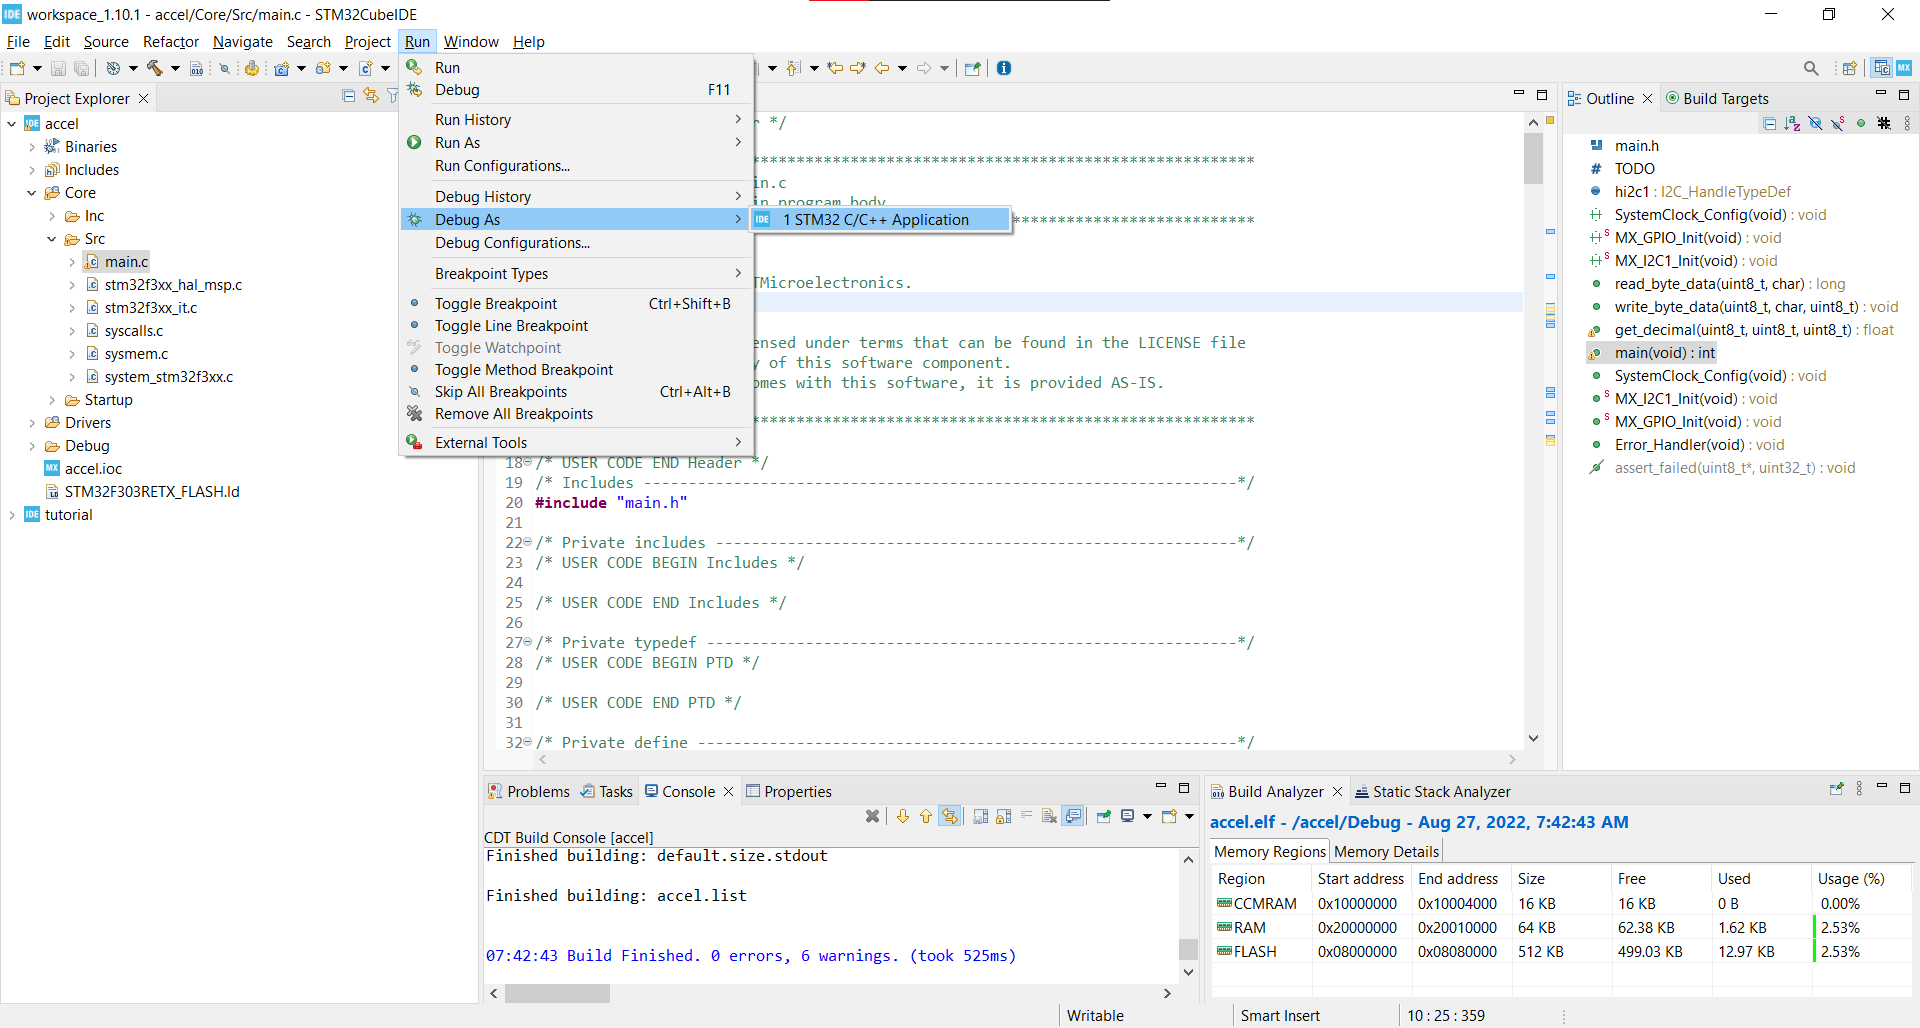The image size is (1920, 1028).
Task: Click Collapse All icon in Outline view
Action: tap(1770, 123)
